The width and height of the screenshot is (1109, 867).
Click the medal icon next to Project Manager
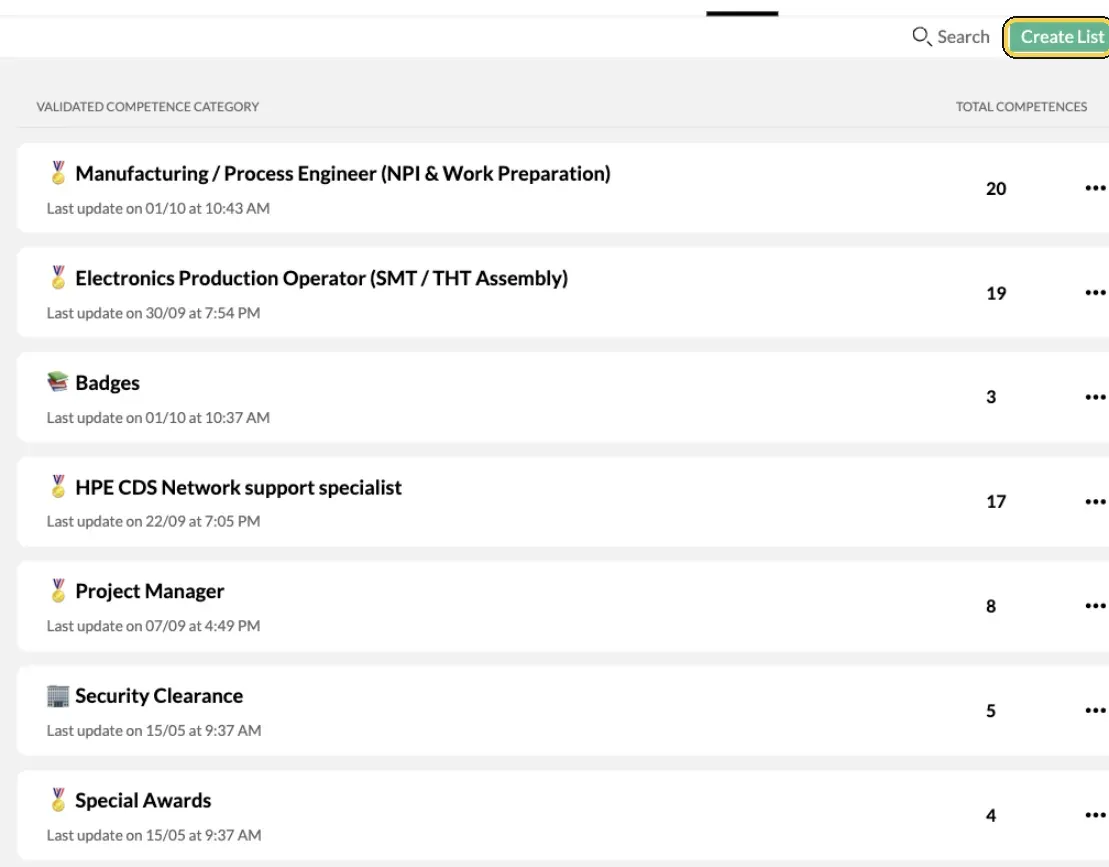click(58, 590)
